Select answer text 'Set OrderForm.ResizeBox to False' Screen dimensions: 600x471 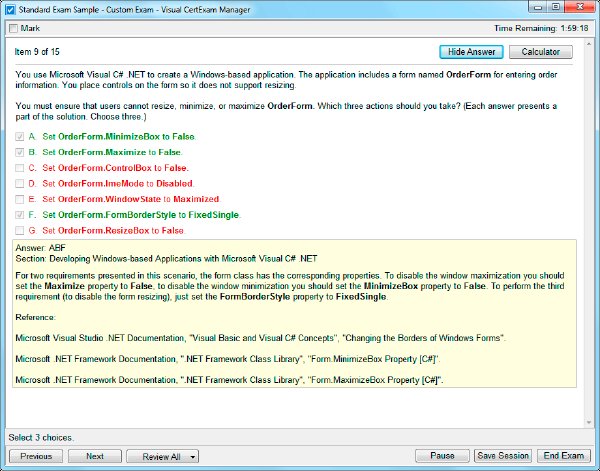click(x=113, y=230)
